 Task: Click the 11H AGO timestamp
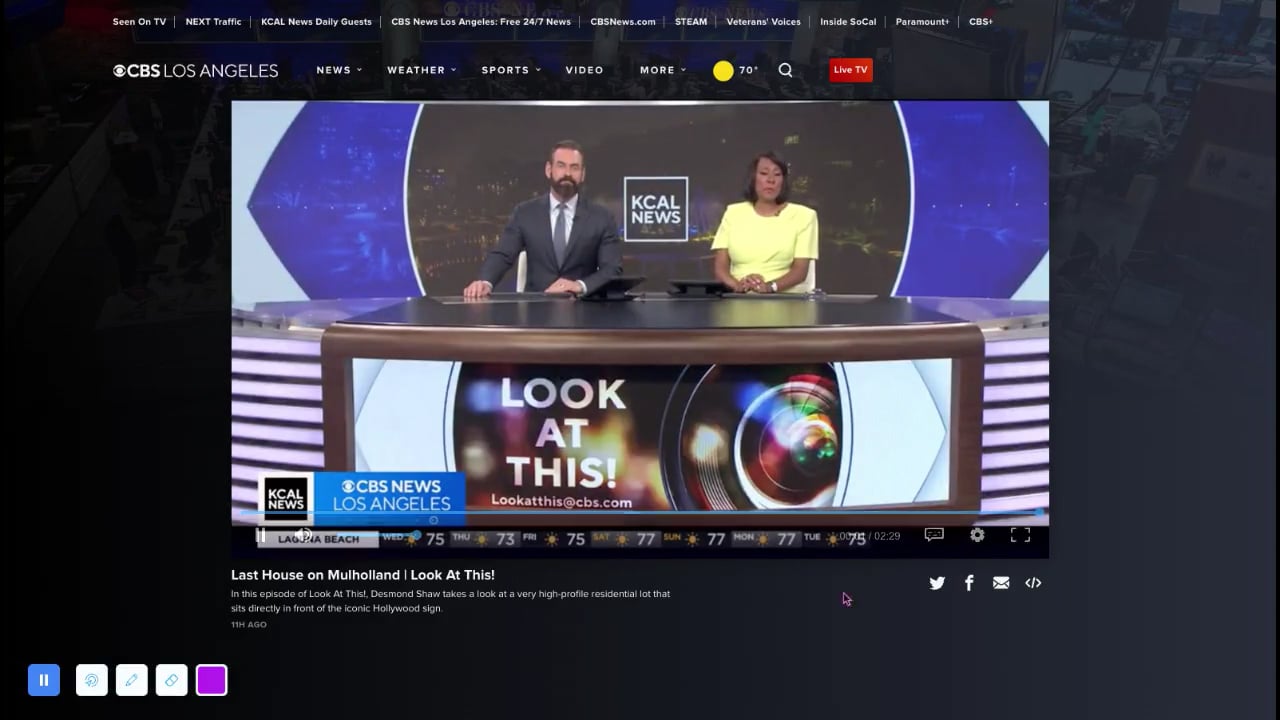pyautogui.click(x=249, y=625)
